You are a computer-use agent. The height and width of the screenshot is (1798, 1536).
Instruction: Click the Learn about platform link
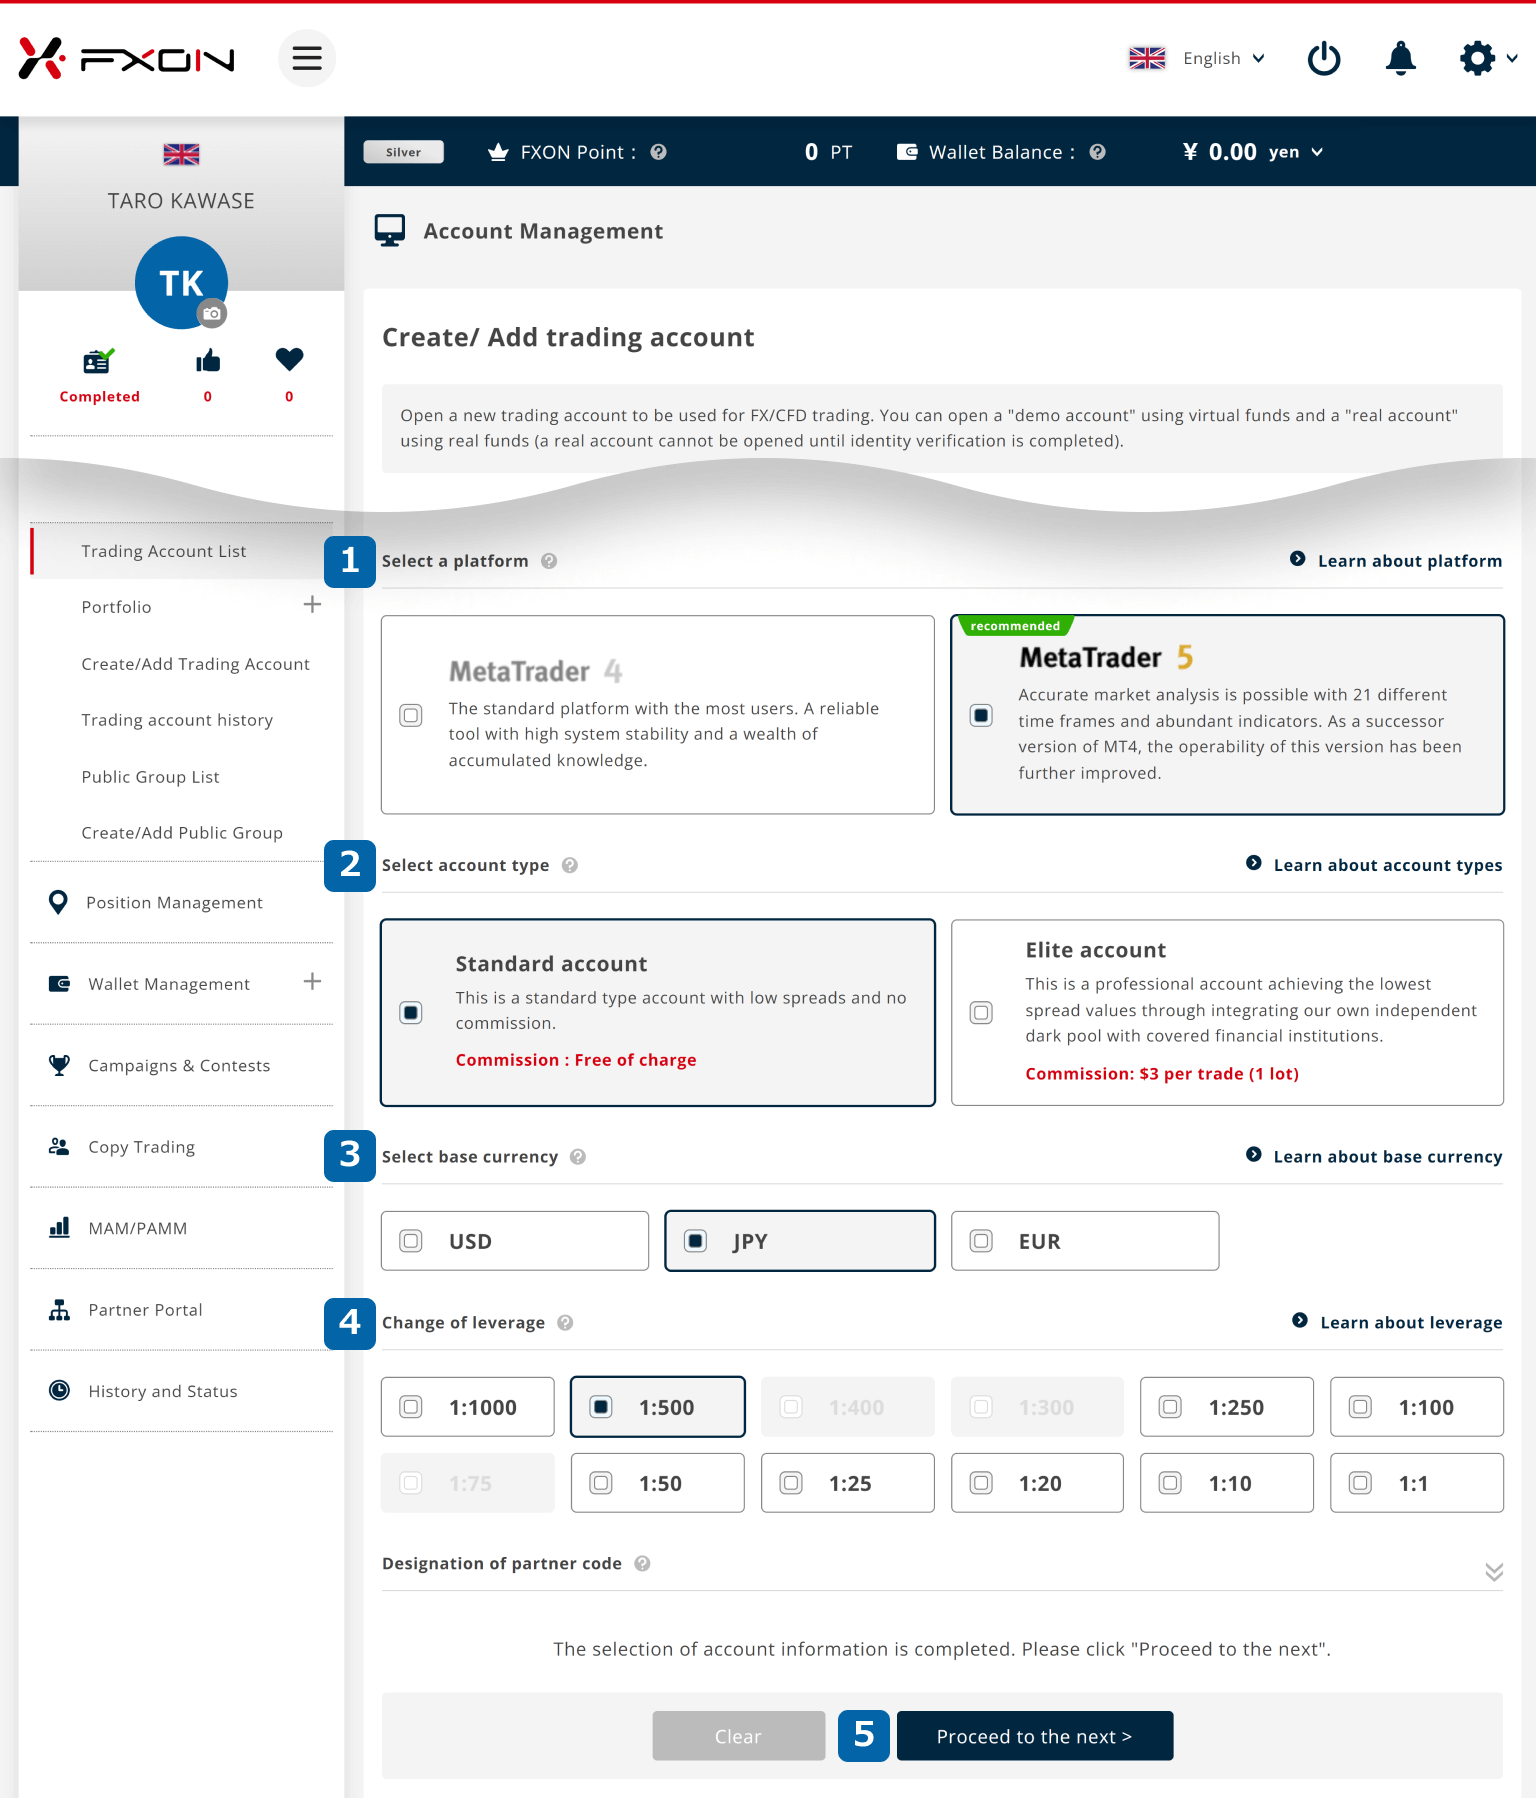point(1396,561)
